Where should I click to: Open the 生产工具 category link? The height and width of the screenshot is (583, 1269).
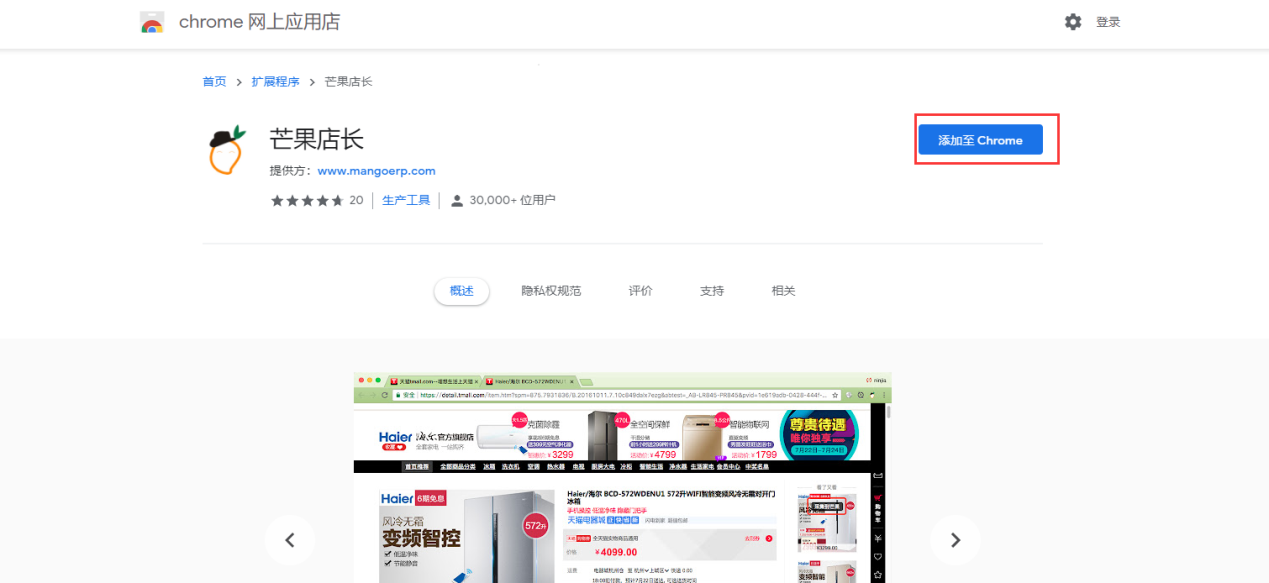[406, 200]
